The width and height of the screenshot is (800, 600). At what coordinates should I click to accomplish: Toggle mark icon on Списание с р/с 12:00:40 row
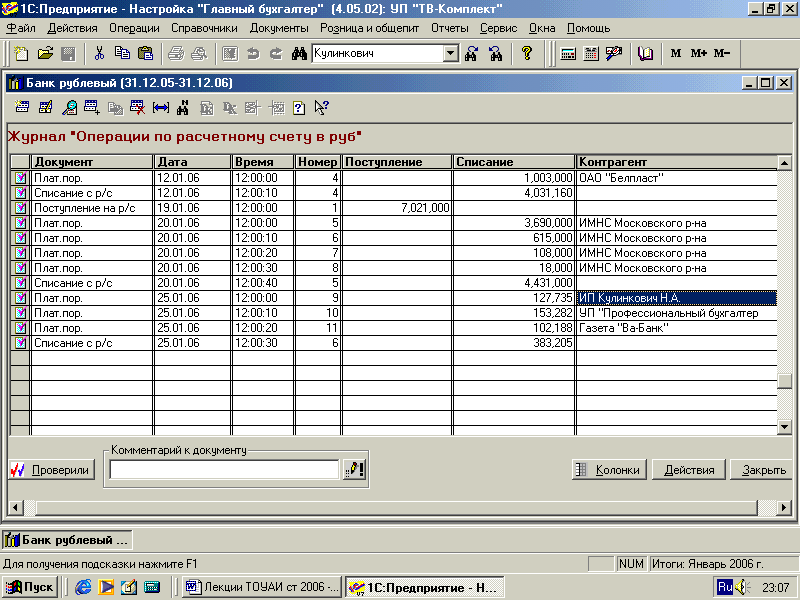point(20,283)
